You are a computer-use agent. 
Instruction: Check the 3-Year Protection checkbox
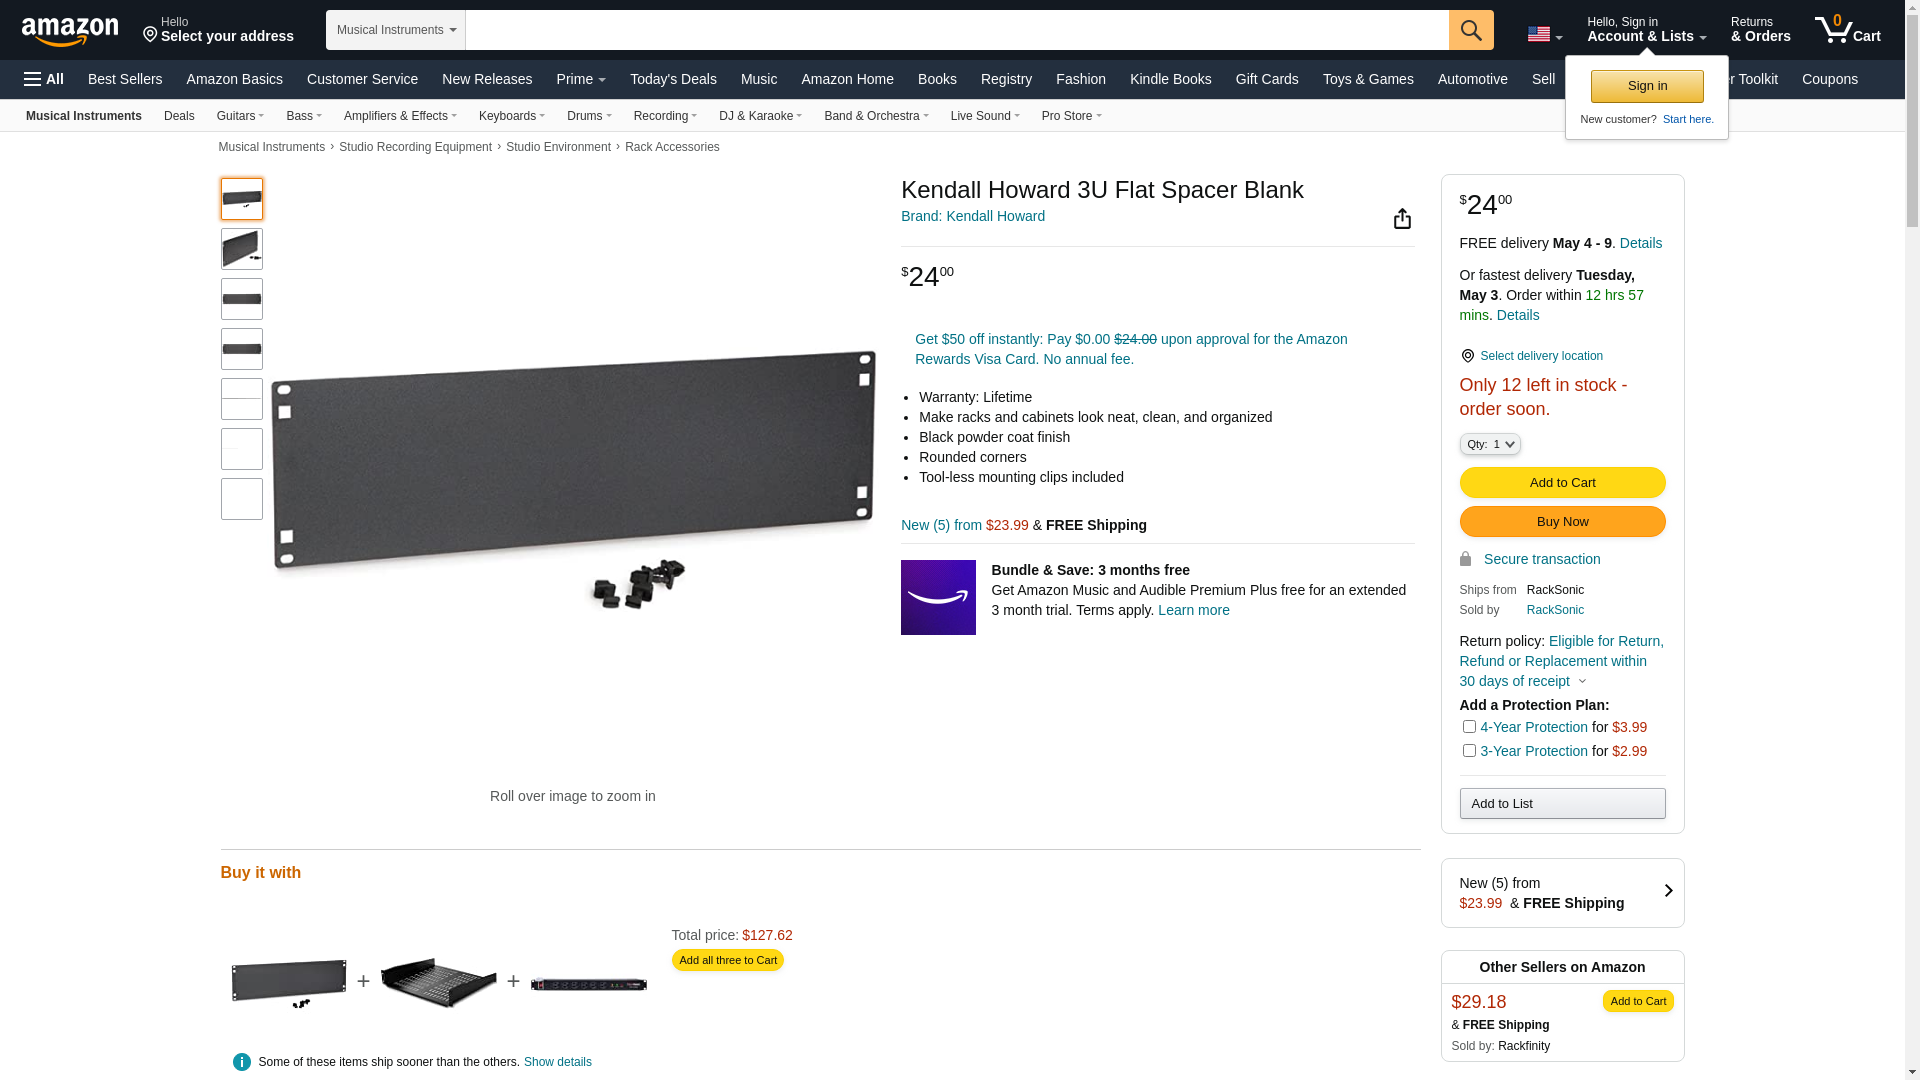point(1469,751)
